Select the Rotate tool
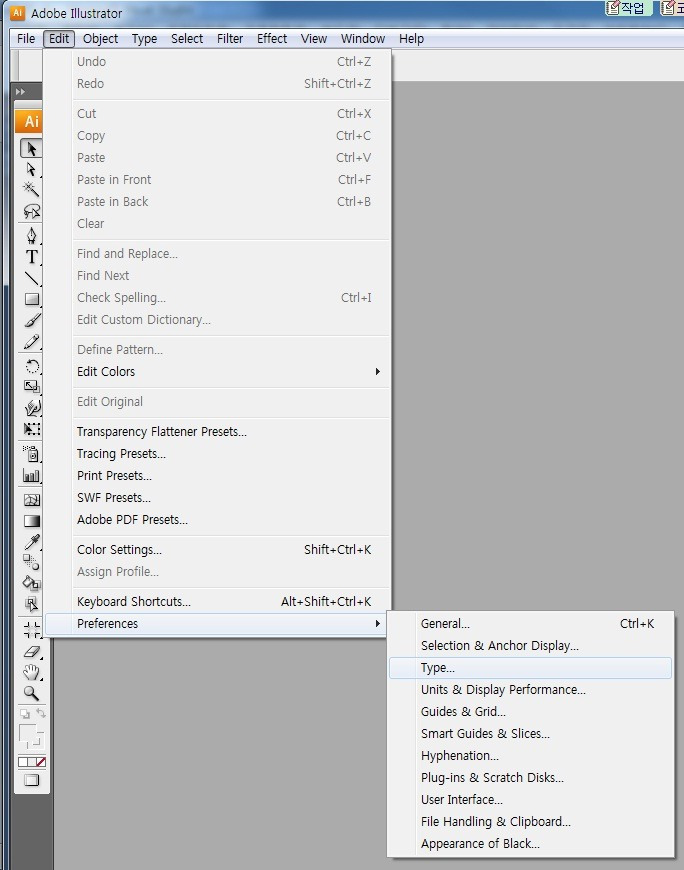This screenshot has width=684, height=870. (32, 366)
